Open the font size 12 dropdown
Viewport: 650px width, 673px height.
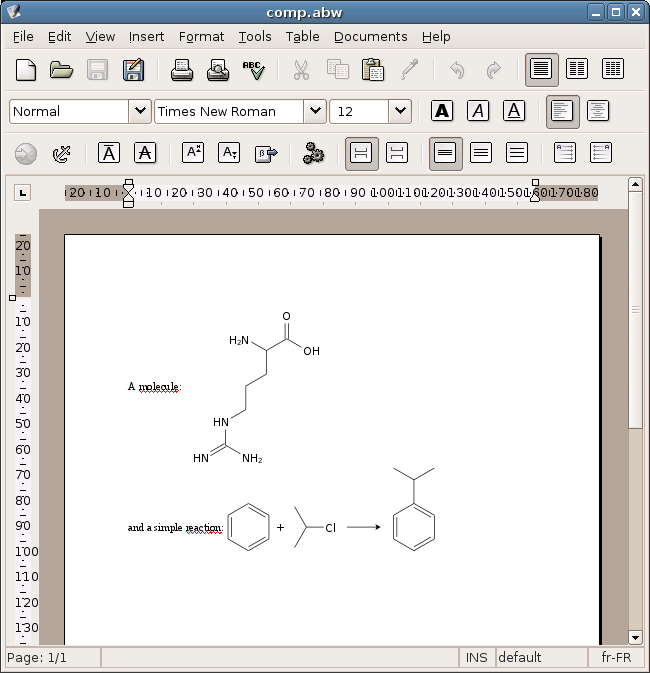click(x=400, y=111)
